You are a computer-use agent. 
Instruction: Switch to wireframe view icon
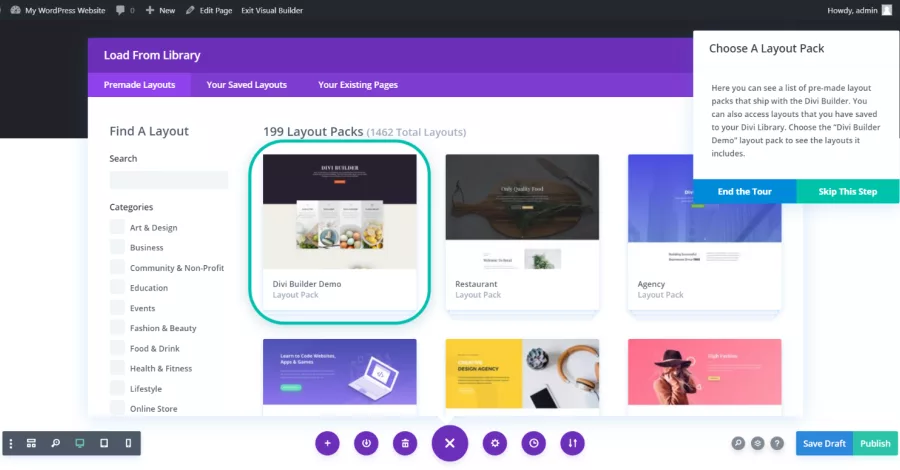point(32,443)
